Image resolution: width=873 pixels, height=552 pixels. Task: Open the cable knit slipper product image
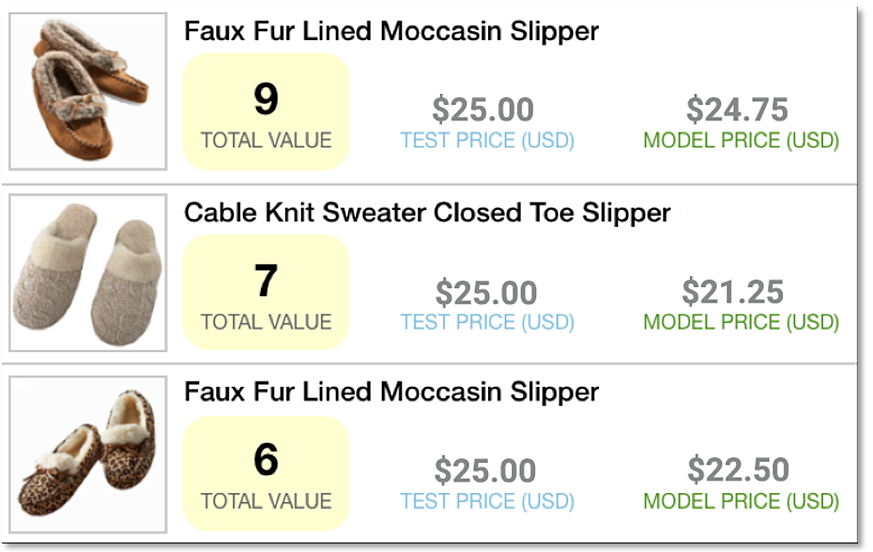[x=88, y=272]
